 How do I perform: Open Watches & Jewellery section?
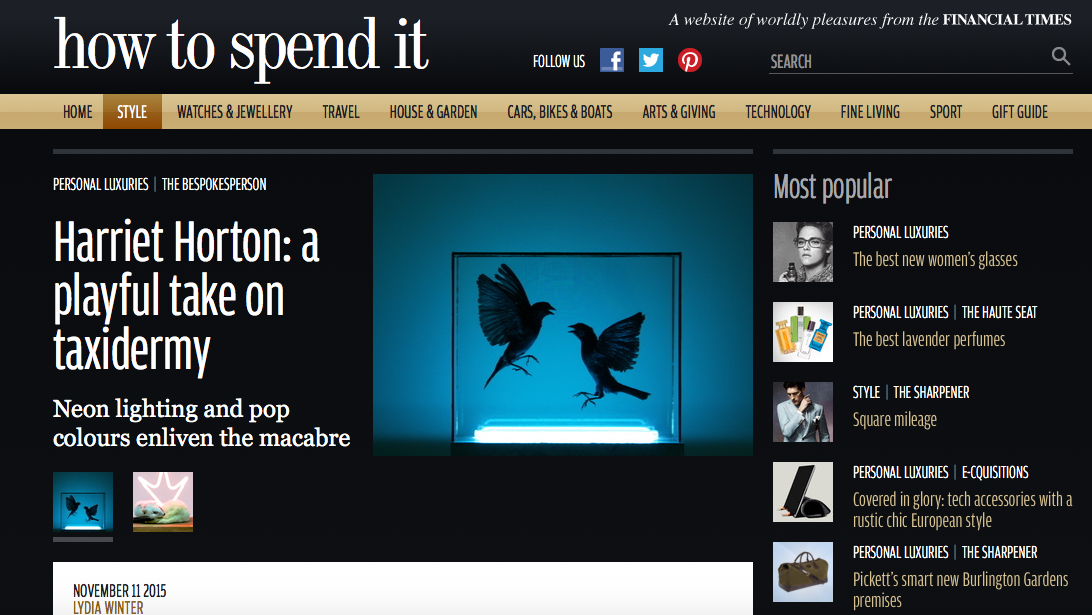pos(235,111)
